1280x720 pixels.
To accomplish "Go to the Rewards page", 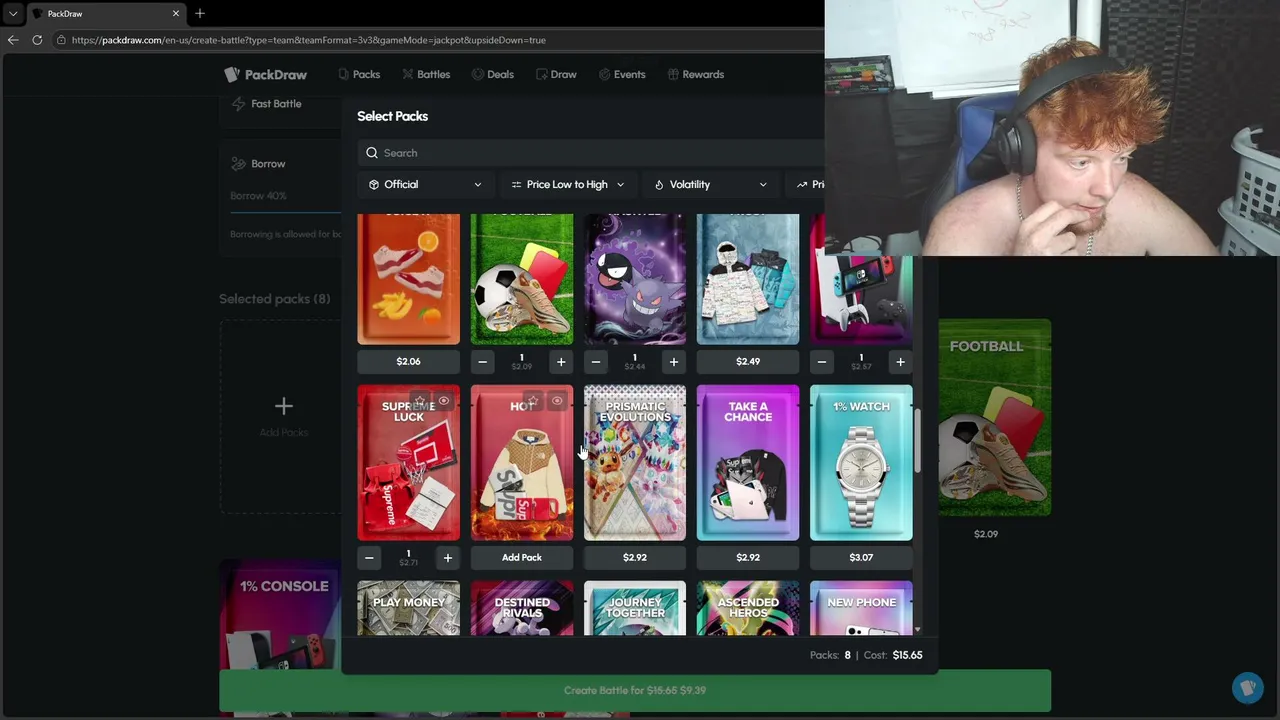I will click(696, 74).
